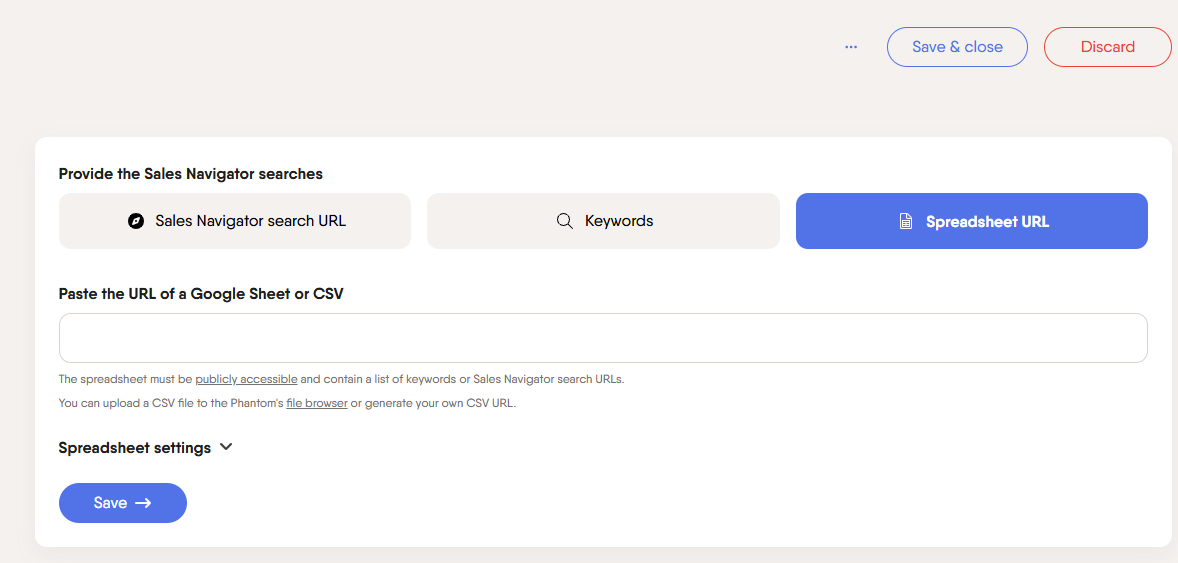The height and width of the screenshot is (563, 1178).
Task: Click the chevron next to Spreadsheet settings
Action: coord(226,447)
